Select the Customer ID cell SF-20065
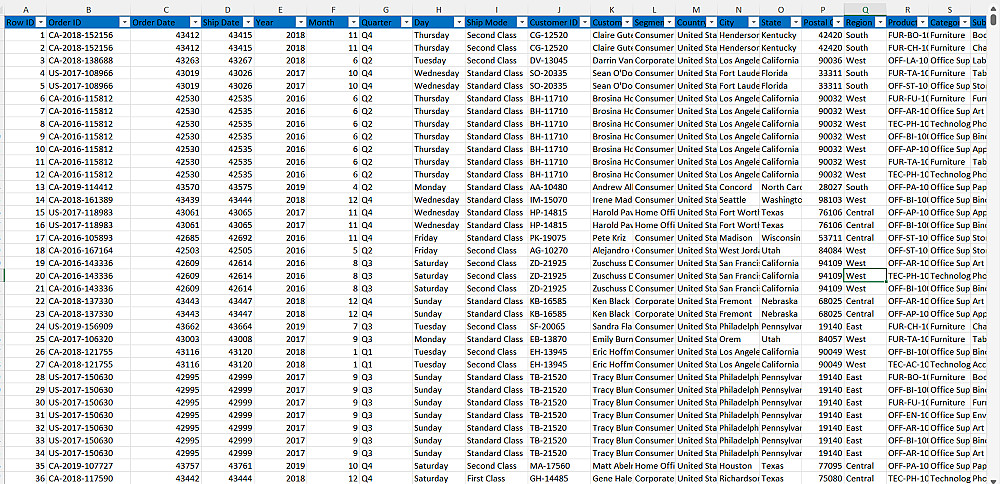This screenshot has width=1000, height=484. [x=558, y=326]
